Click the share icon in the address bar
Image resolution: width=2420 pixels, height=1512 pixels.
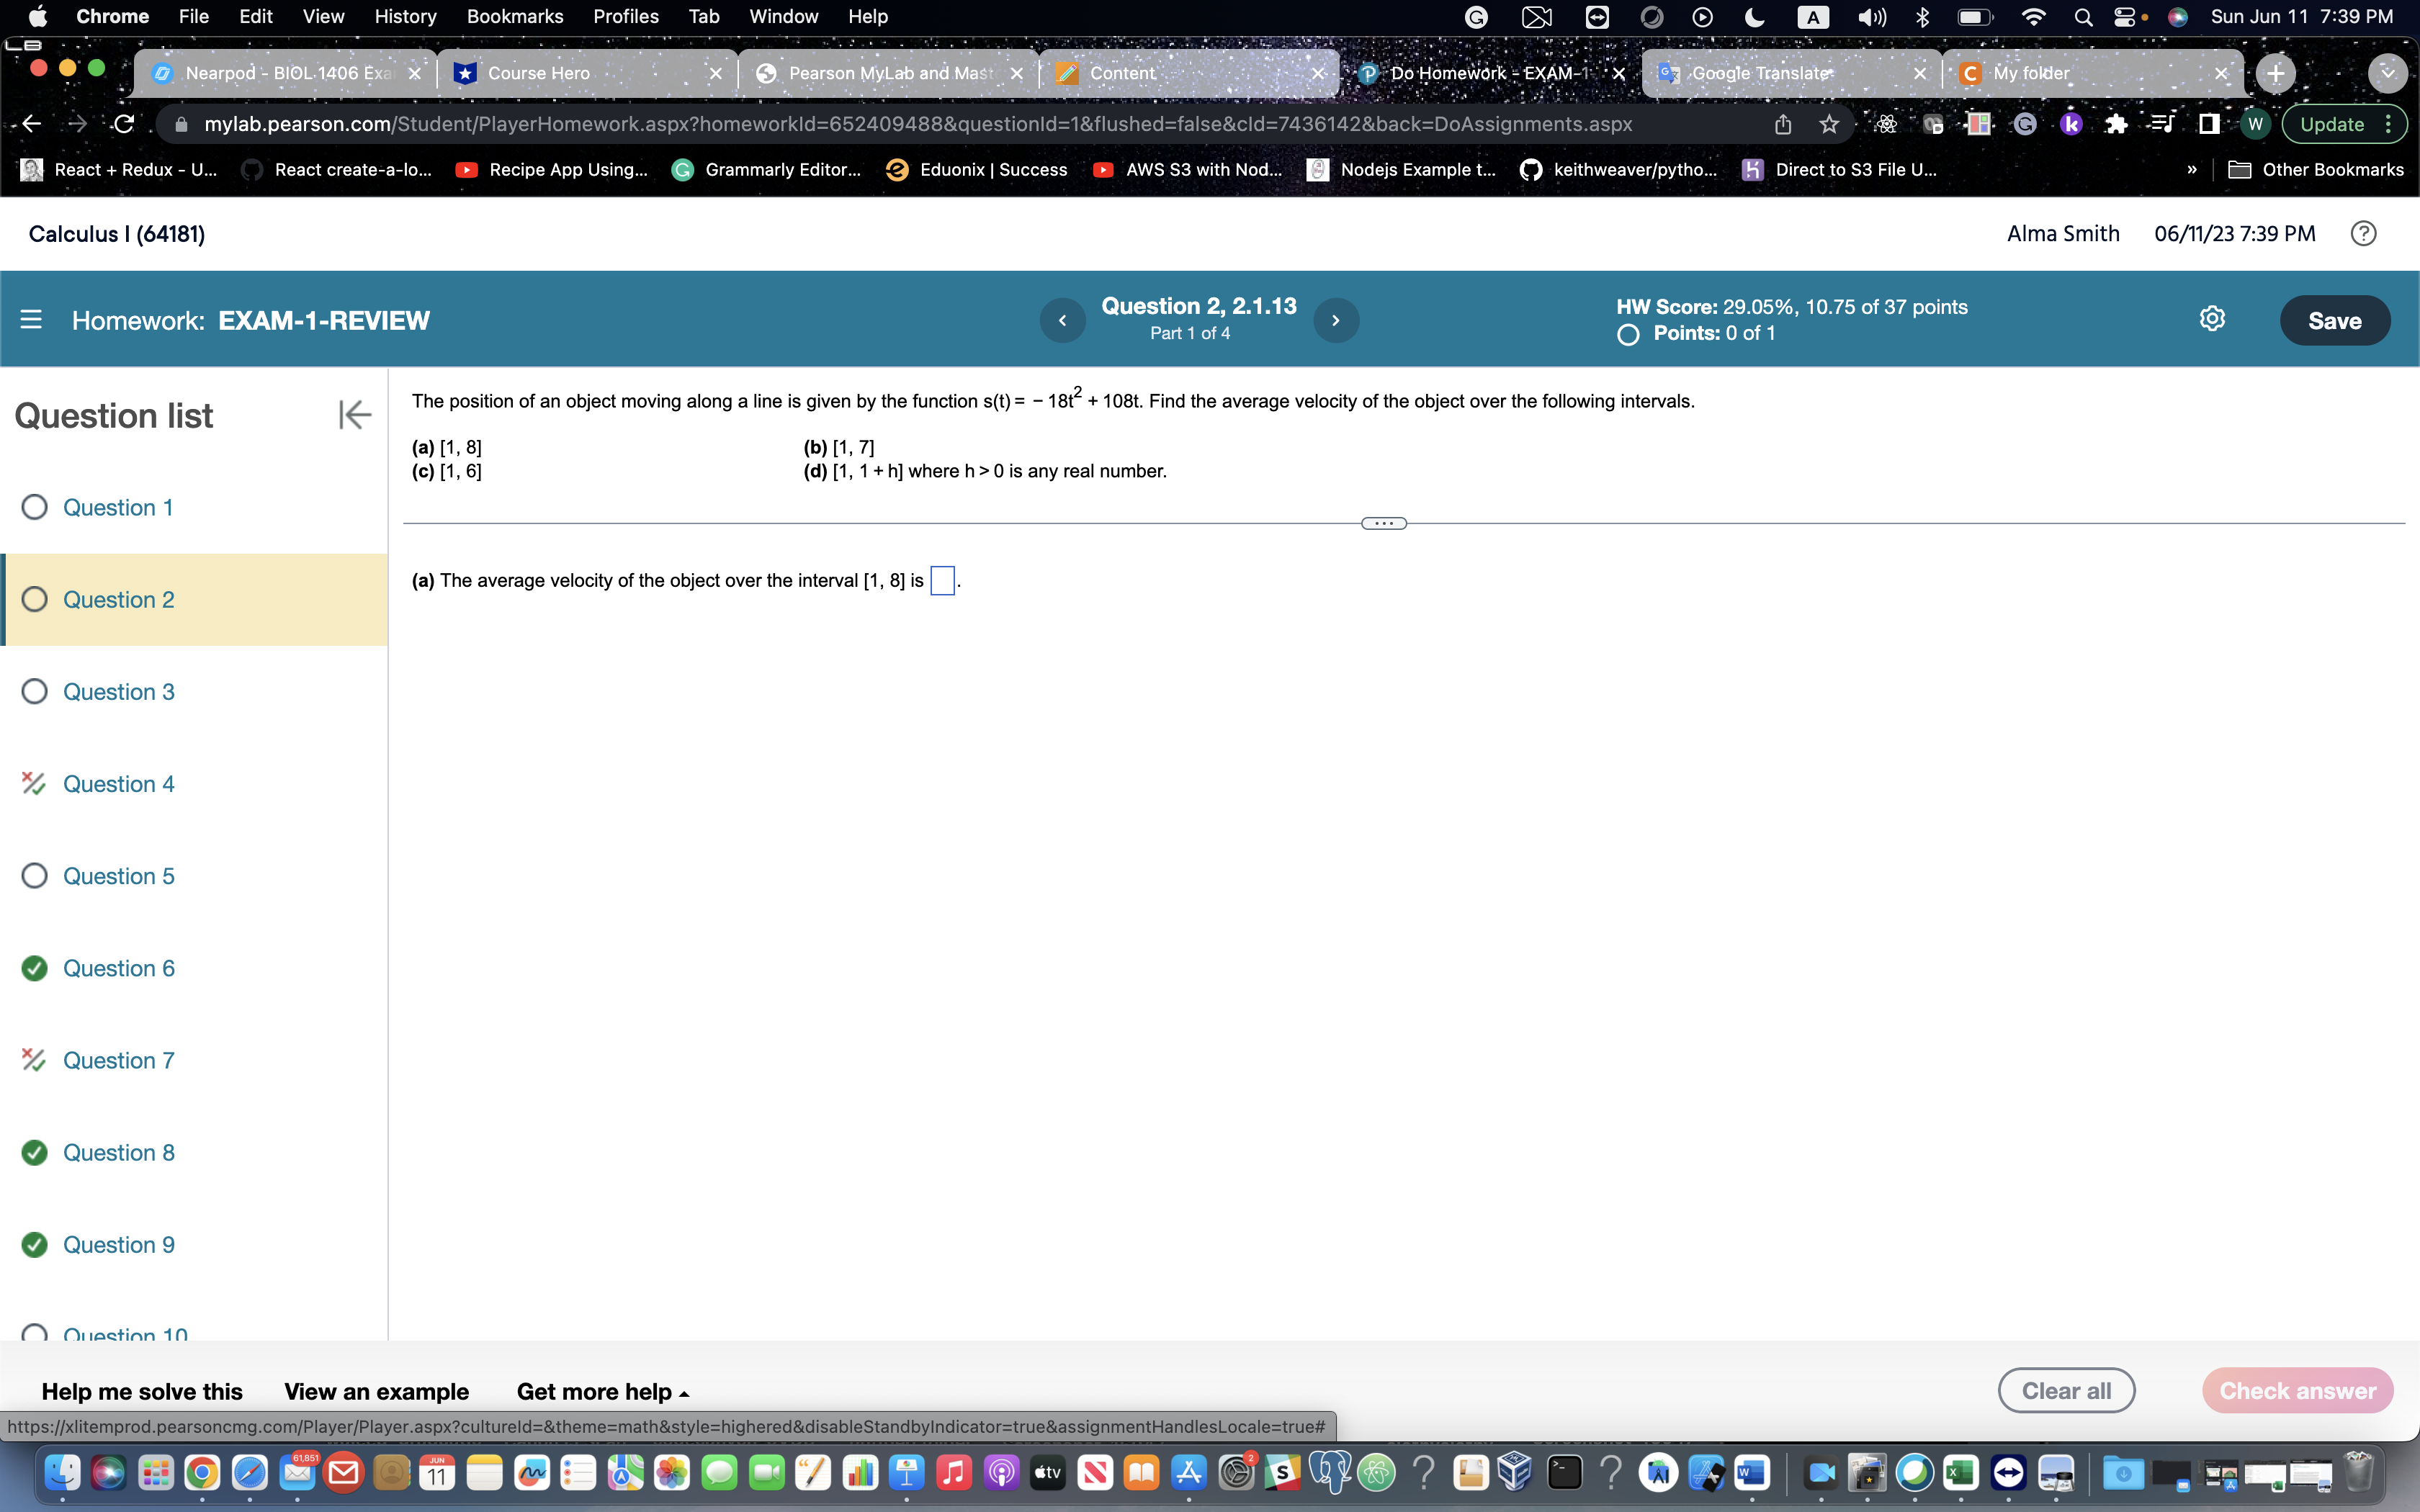point(1783,123)
